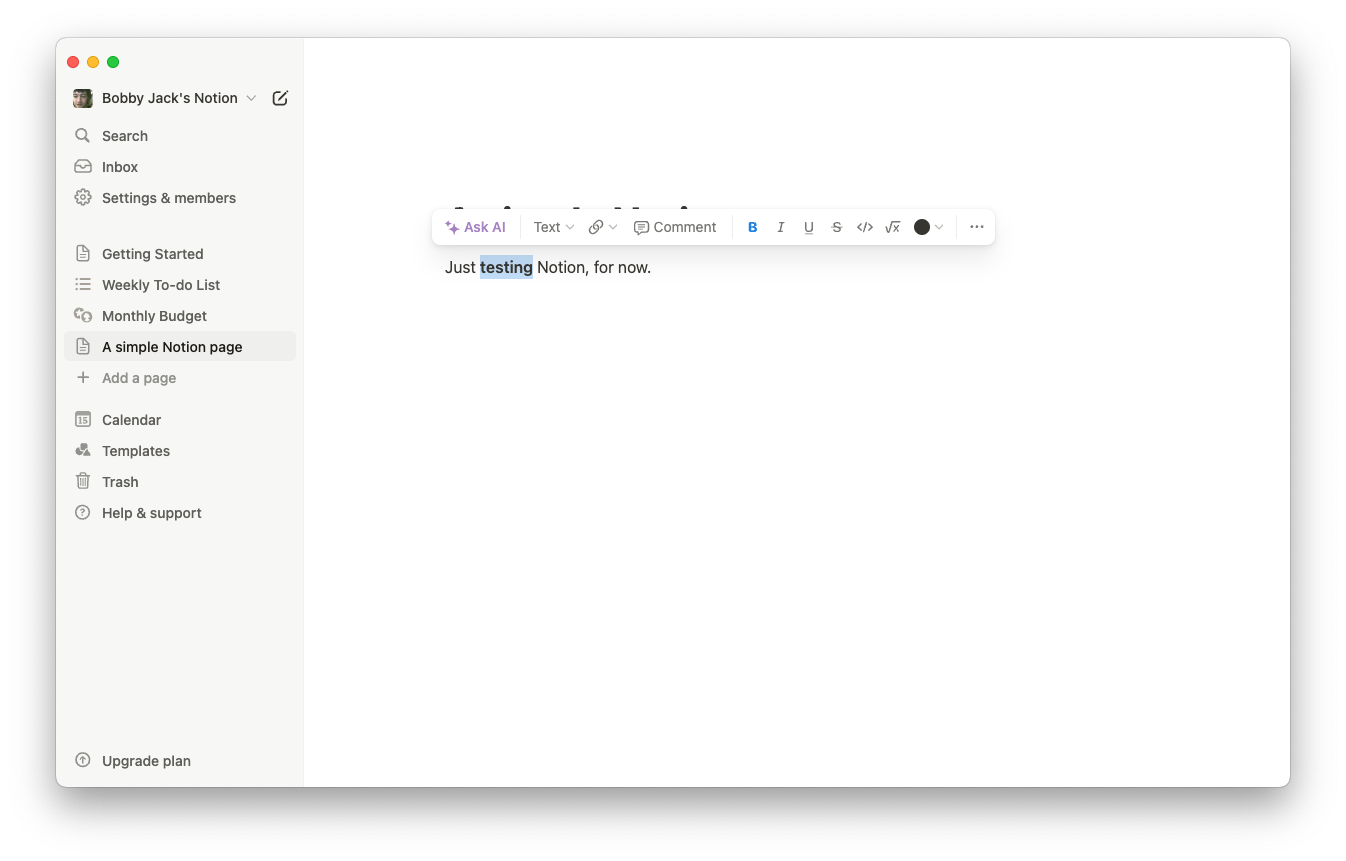
Task: Toggle italic formatting in toolbar
Action: pos(781,227)
